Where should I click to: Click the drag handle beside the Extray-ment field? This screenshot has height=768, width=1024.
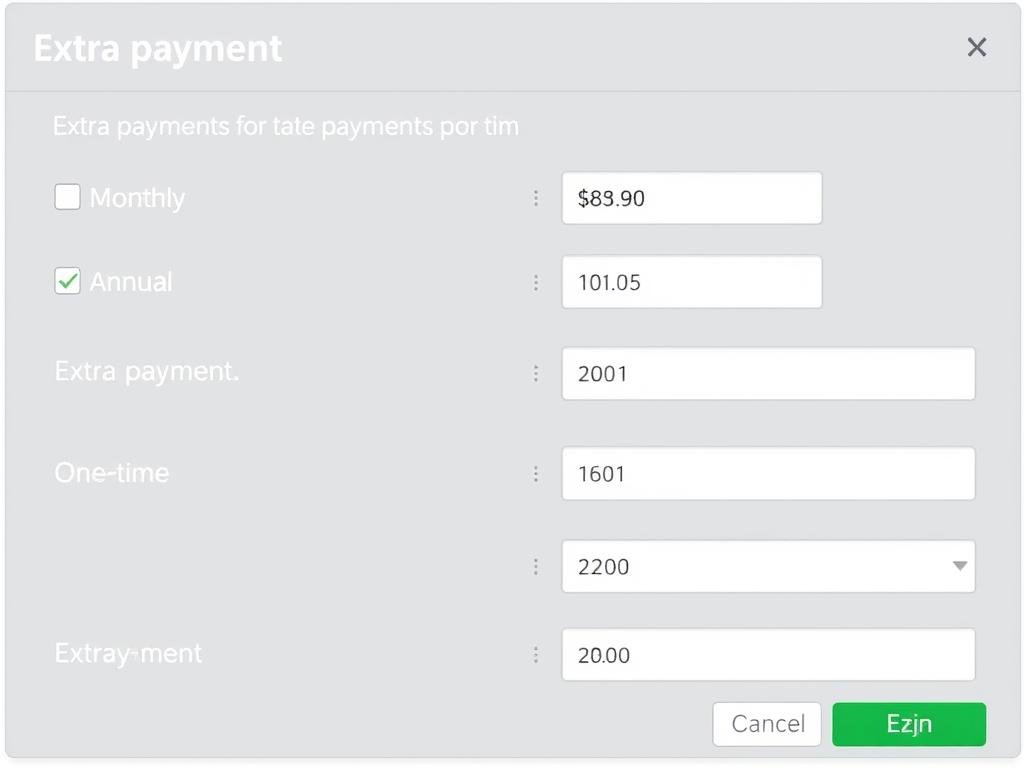[537, 655]
